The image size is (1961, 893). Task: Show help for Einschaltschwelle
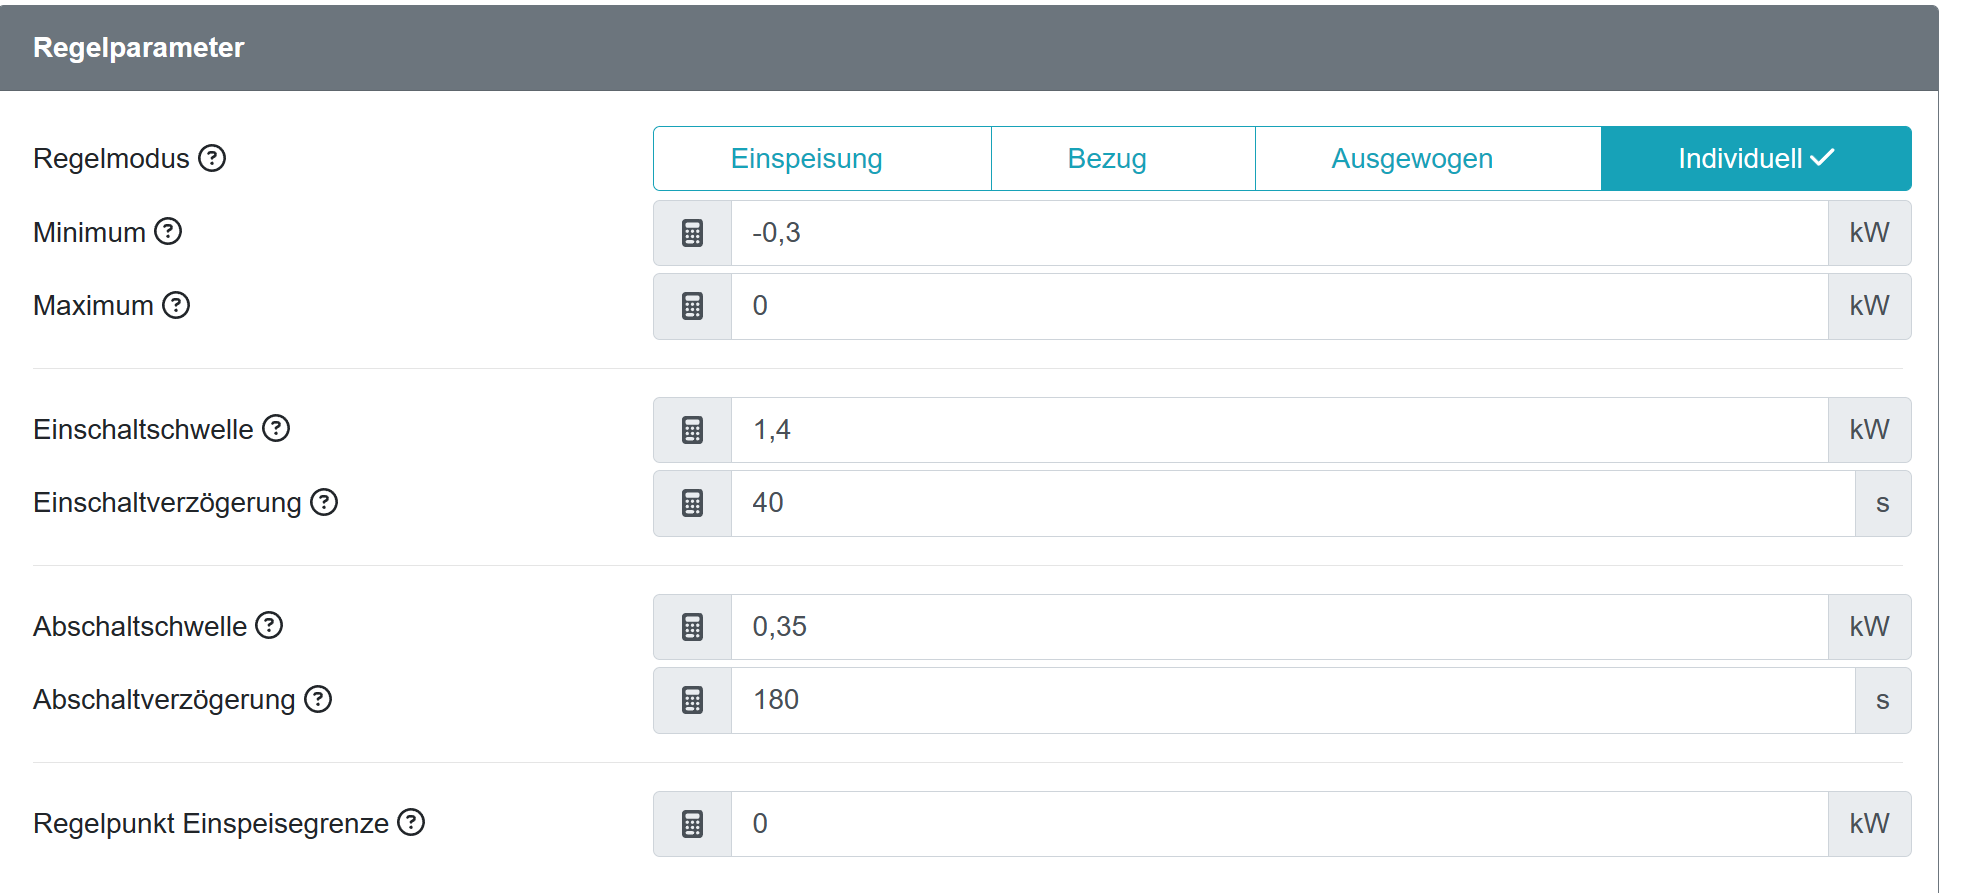[x=276, y=429]
